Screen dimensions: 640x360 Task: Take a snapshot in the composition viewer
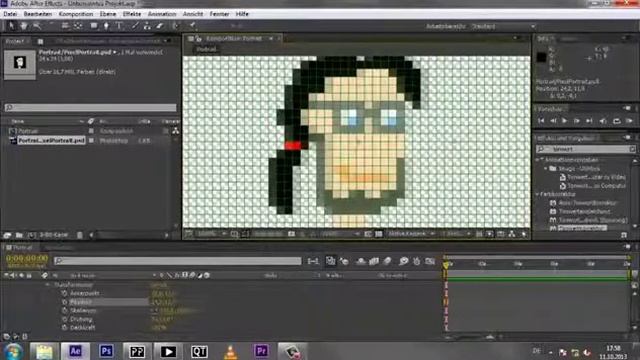pyautogui.click(x=291, y=234)
